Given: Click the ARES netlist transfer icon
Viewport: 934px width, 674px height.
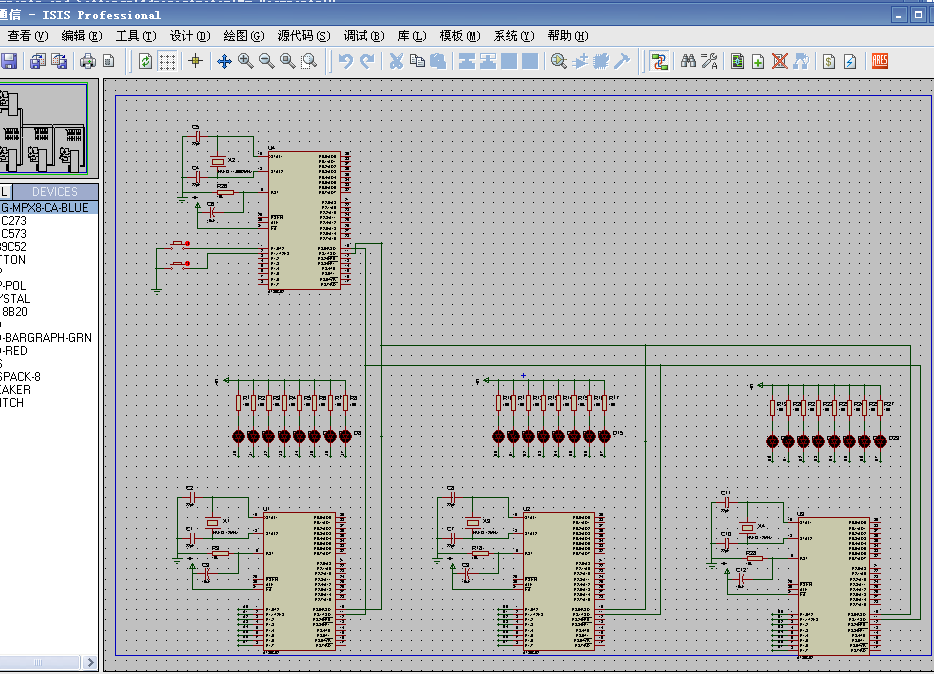Looking at the screenshot, I should (x=880, y=61).
